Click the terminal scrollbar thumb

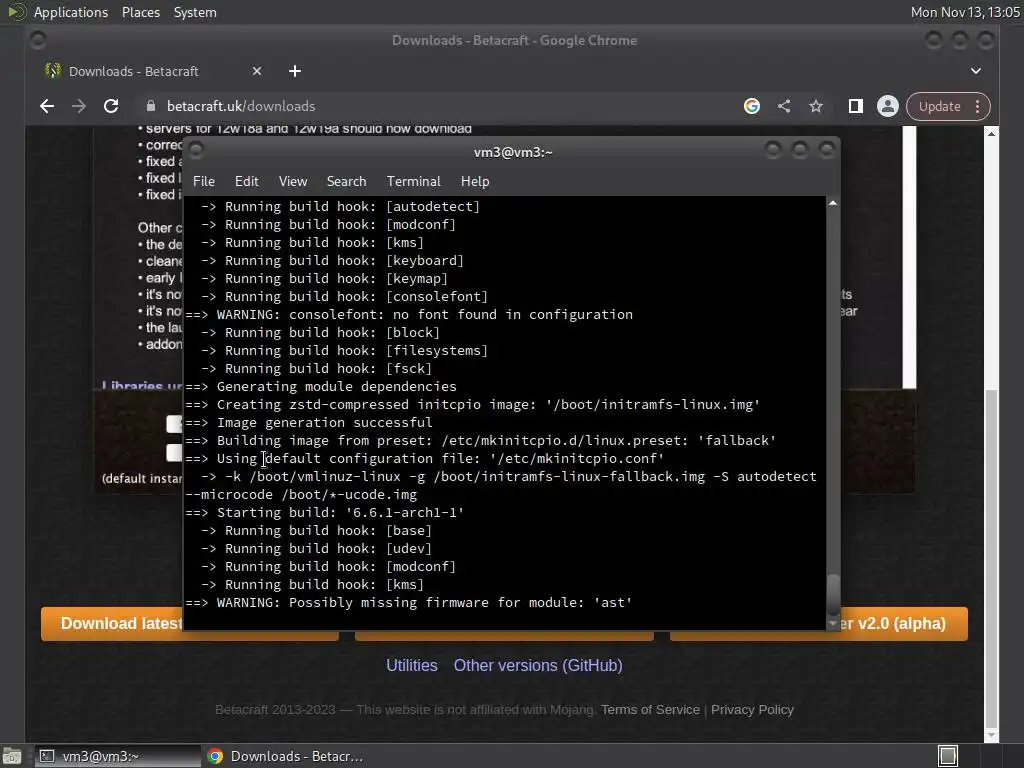(x=833, y=593)
